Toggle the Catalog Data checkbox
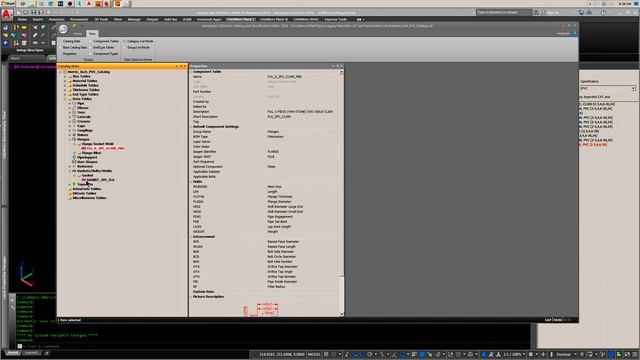640x360 pixels. click(61, 41)
